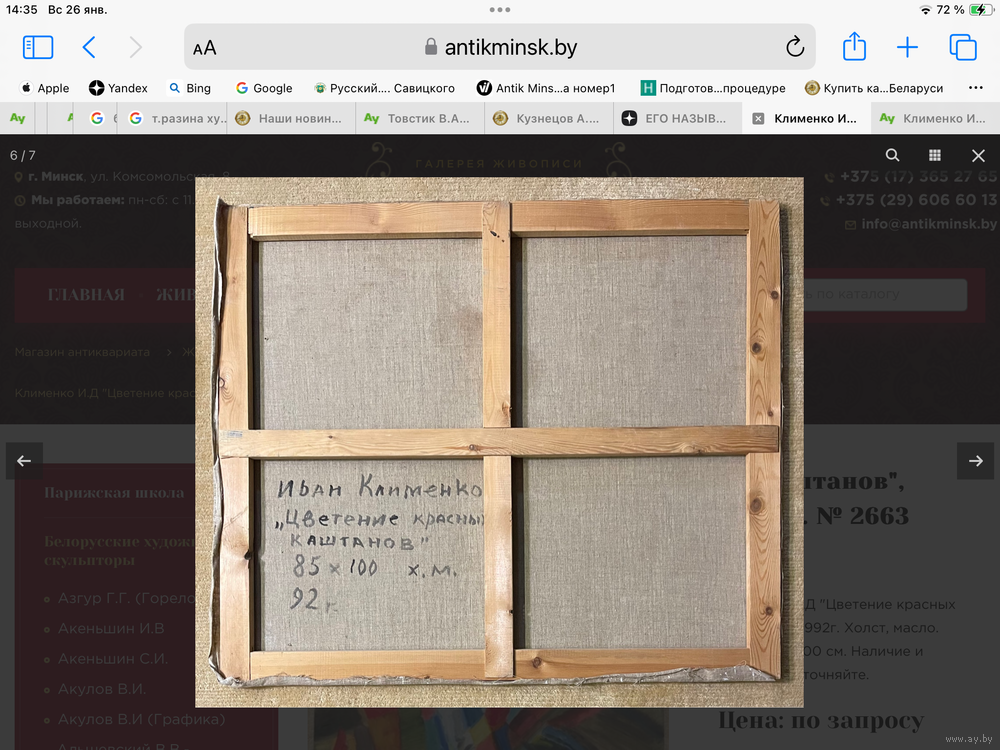Open Antik Minsk bookmark in favorites
This screenshot has height=750, width=1000.
546,88
